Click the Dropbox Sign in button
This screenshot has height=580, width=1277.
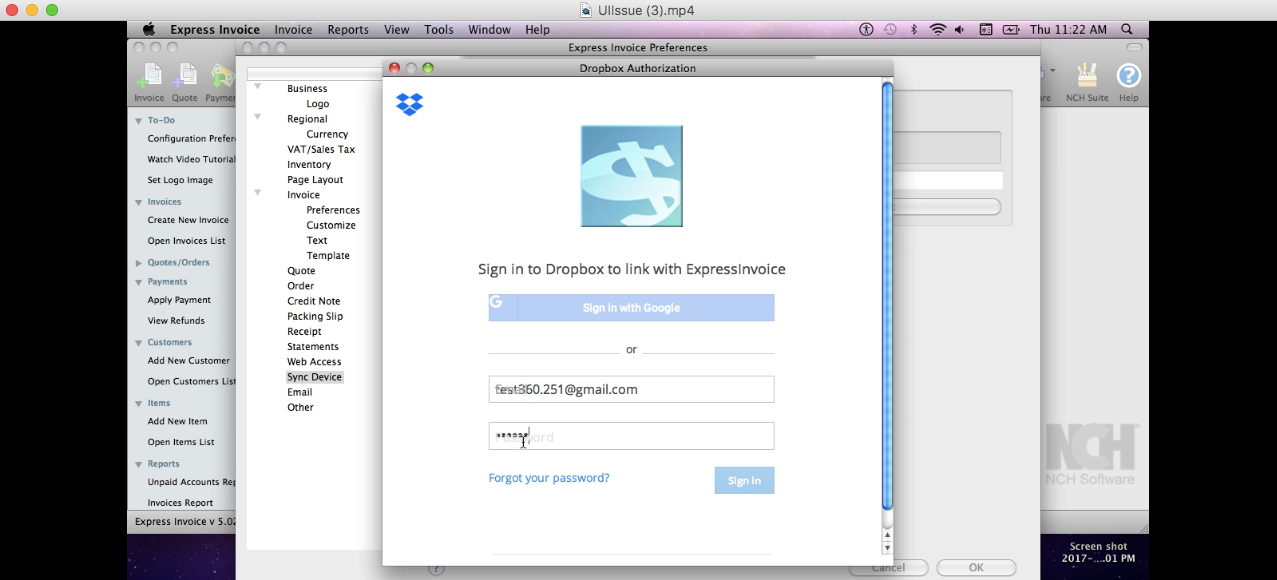tap(744, 480)
